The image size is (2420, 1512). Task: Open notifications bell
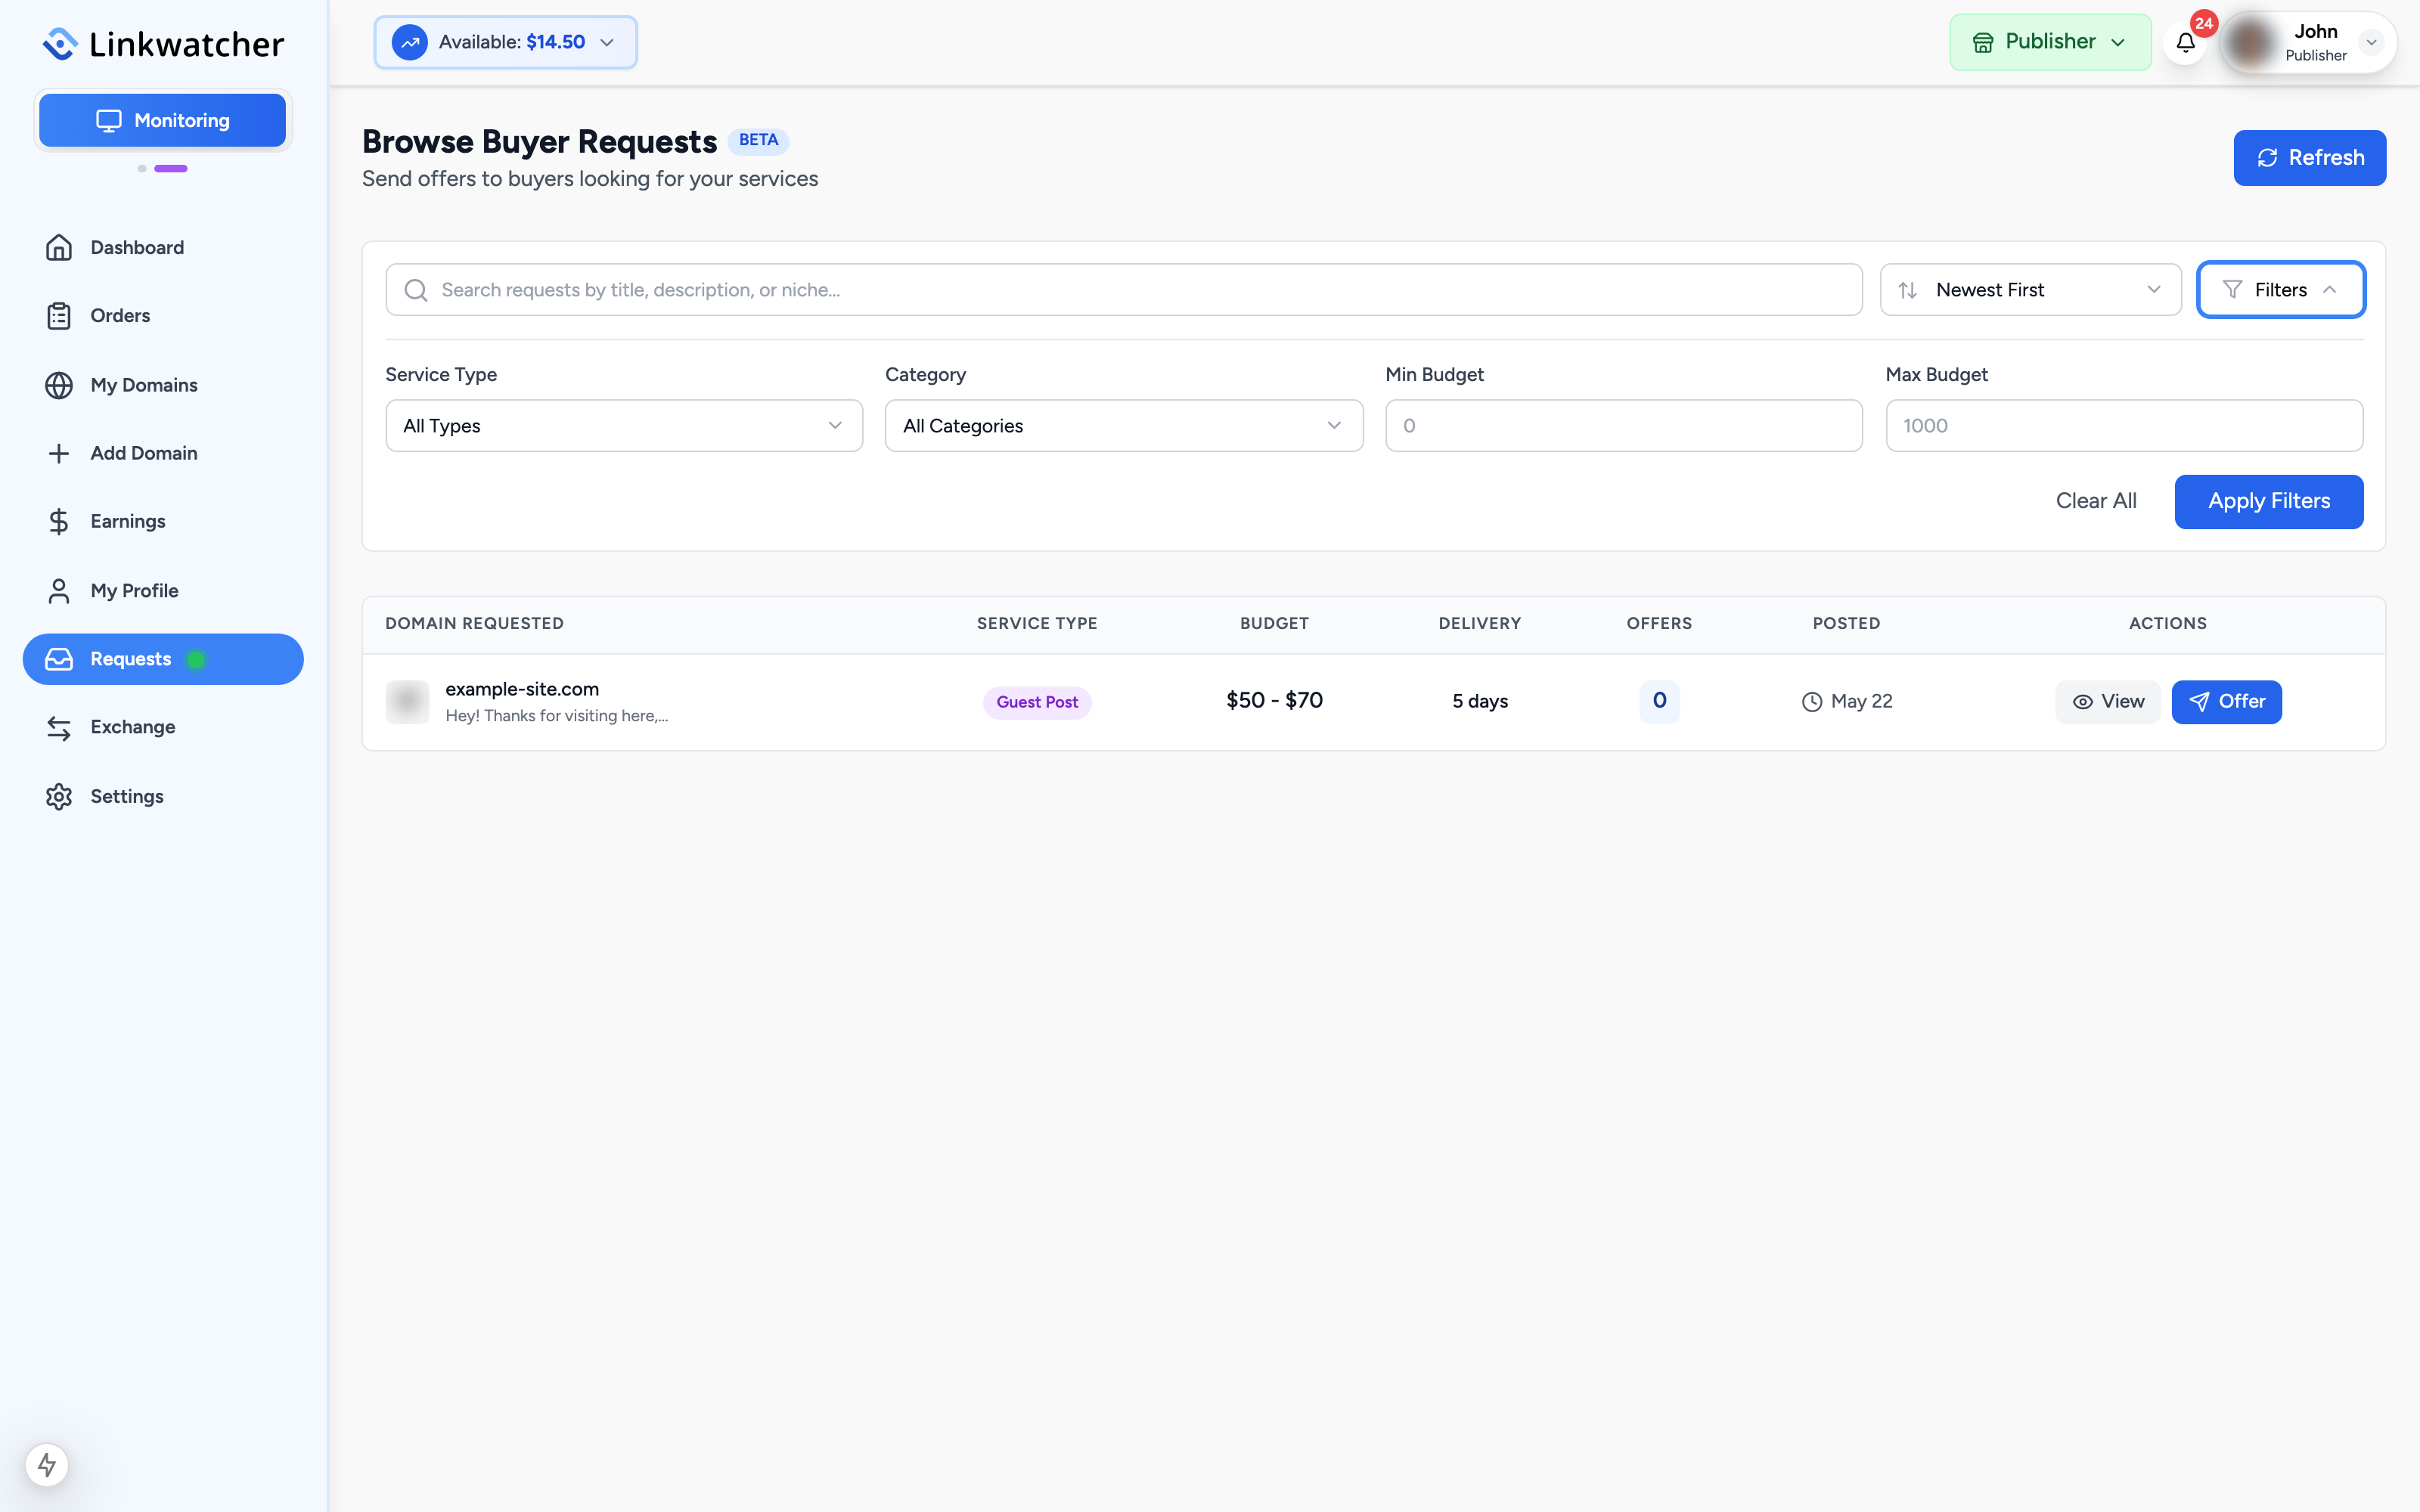click(x=2185, y=43)
